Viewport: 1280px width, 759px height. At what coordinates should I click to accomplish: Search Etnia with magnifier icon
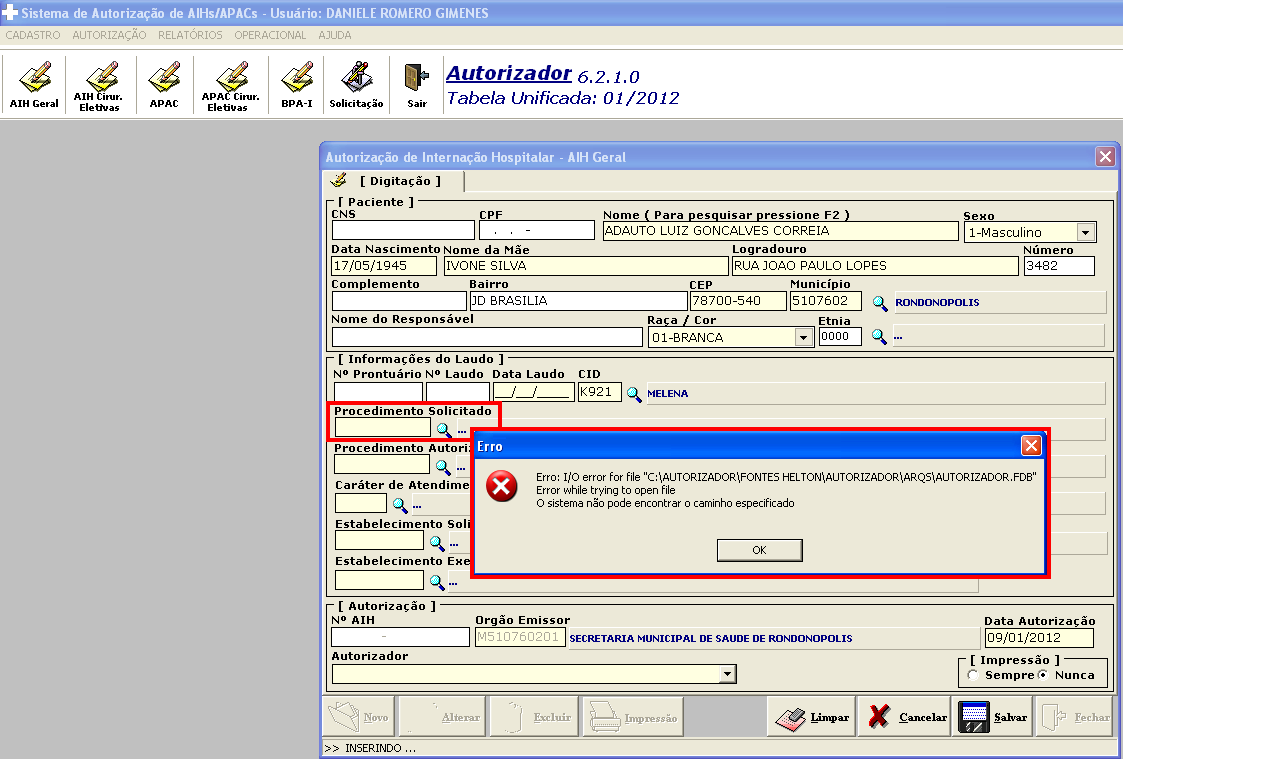[x=879, y=337]
